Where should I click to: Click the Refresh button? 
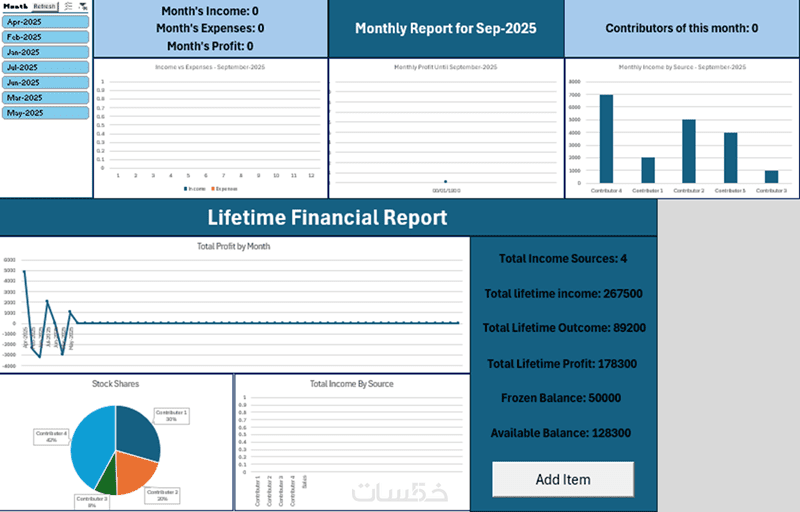44,6
